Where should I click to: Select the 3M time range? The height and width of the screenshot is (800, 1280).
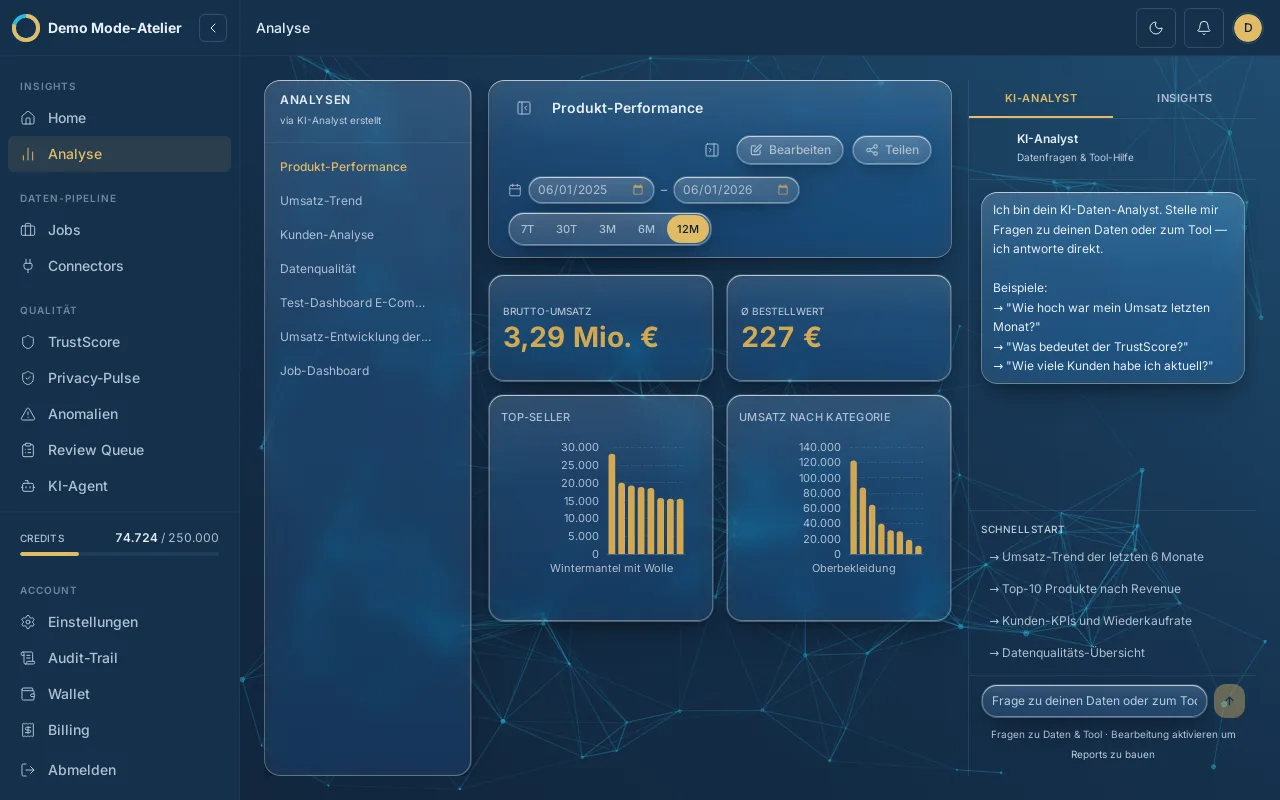click(607, 229)
